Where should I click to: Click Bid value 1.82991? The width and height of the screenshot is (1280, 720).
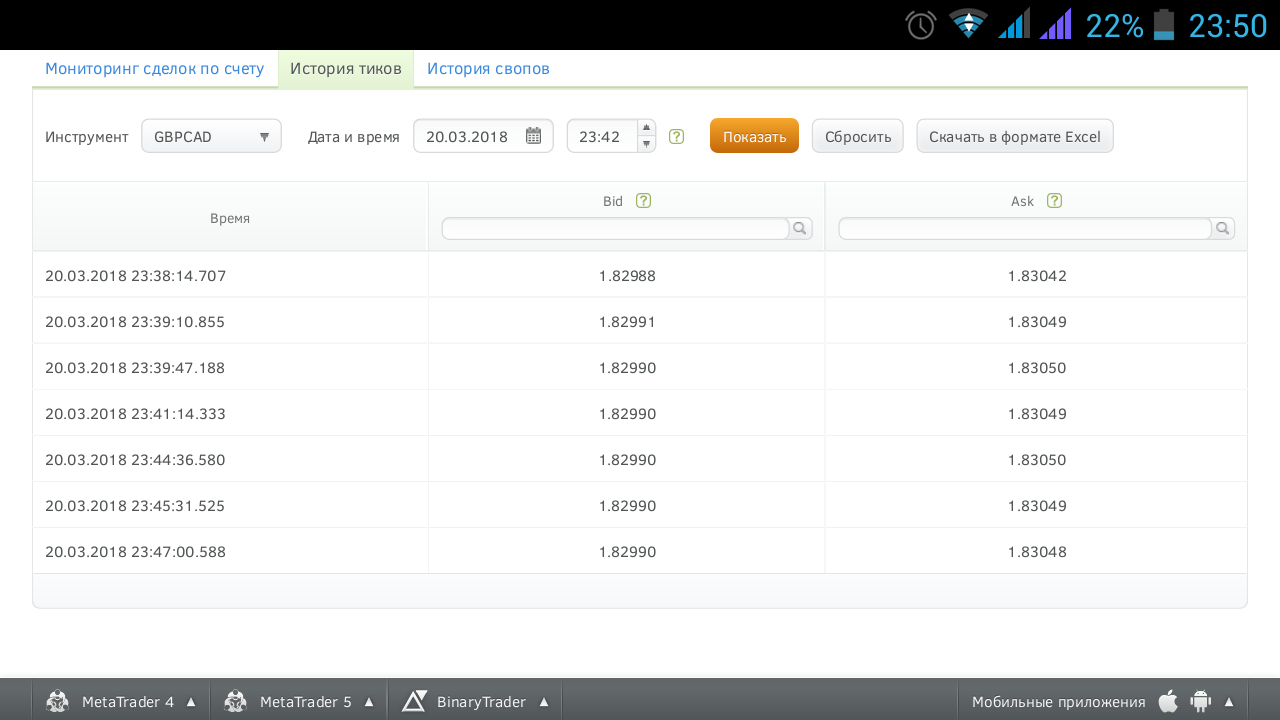(627, 322)
